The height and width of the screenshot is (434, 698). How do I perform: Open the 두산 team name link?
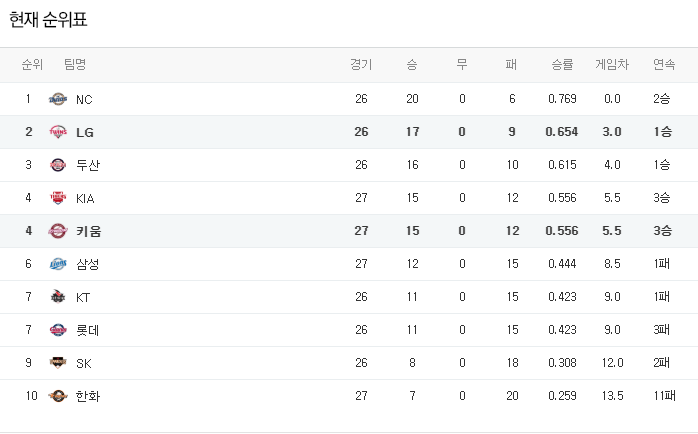pos(88,165)
